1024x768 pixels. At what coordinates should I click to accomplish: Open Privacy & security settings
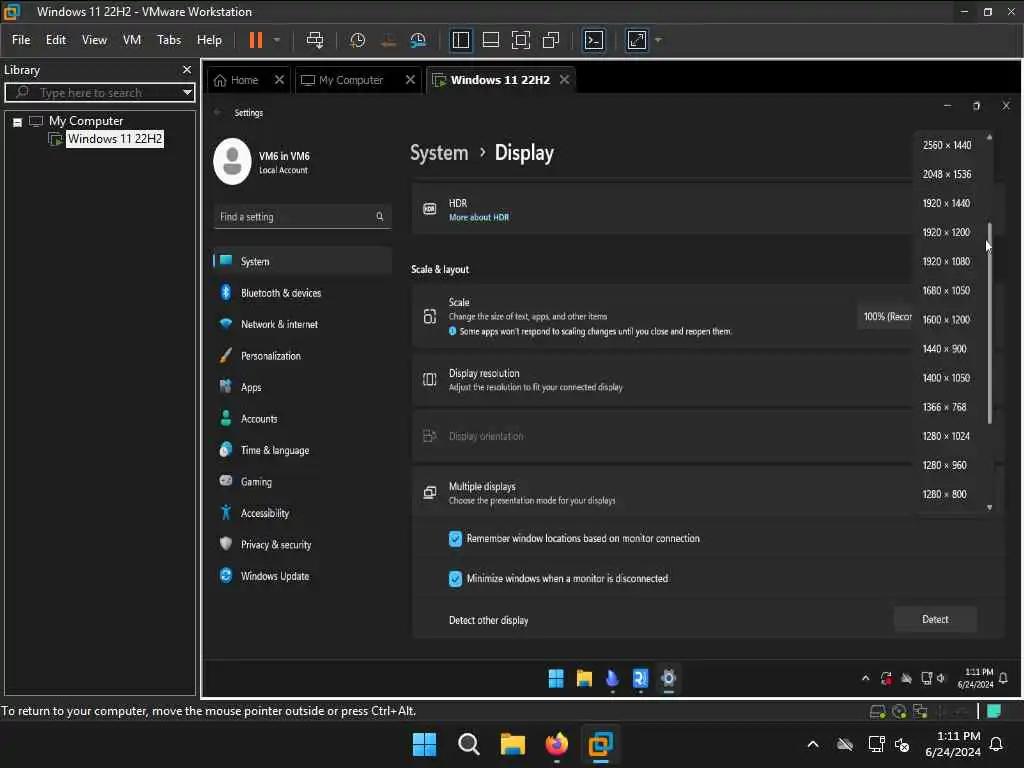(x=302, y=544)
